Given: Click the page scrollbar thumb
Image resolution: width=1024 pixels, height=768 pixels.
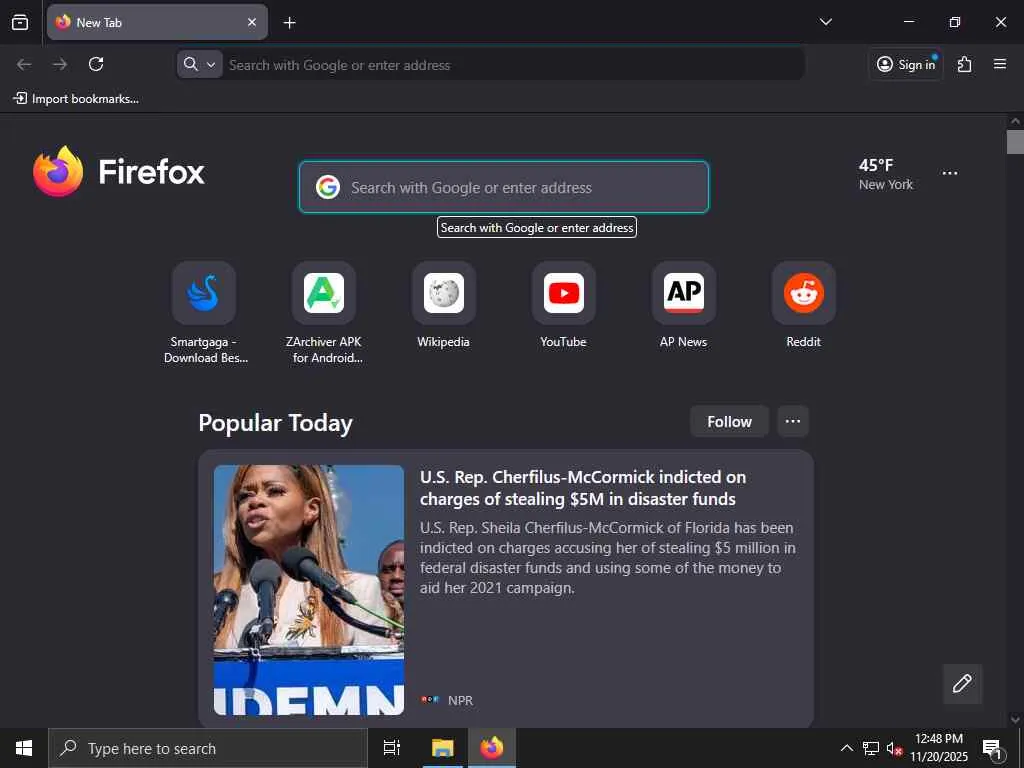Looking at the screenshot, I should tap(1015, 142).
